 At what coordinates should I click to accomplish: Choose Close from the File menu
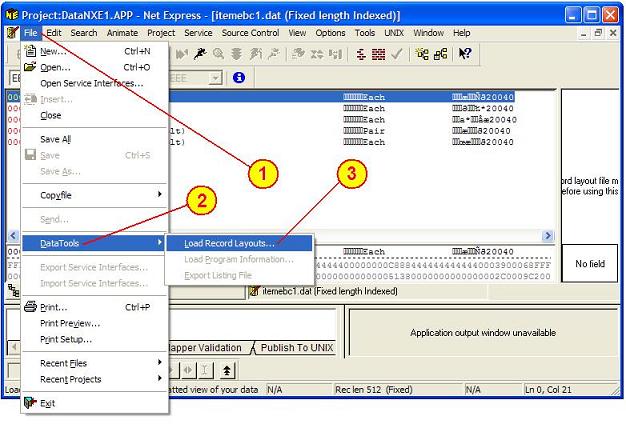[x=95, y=115]
